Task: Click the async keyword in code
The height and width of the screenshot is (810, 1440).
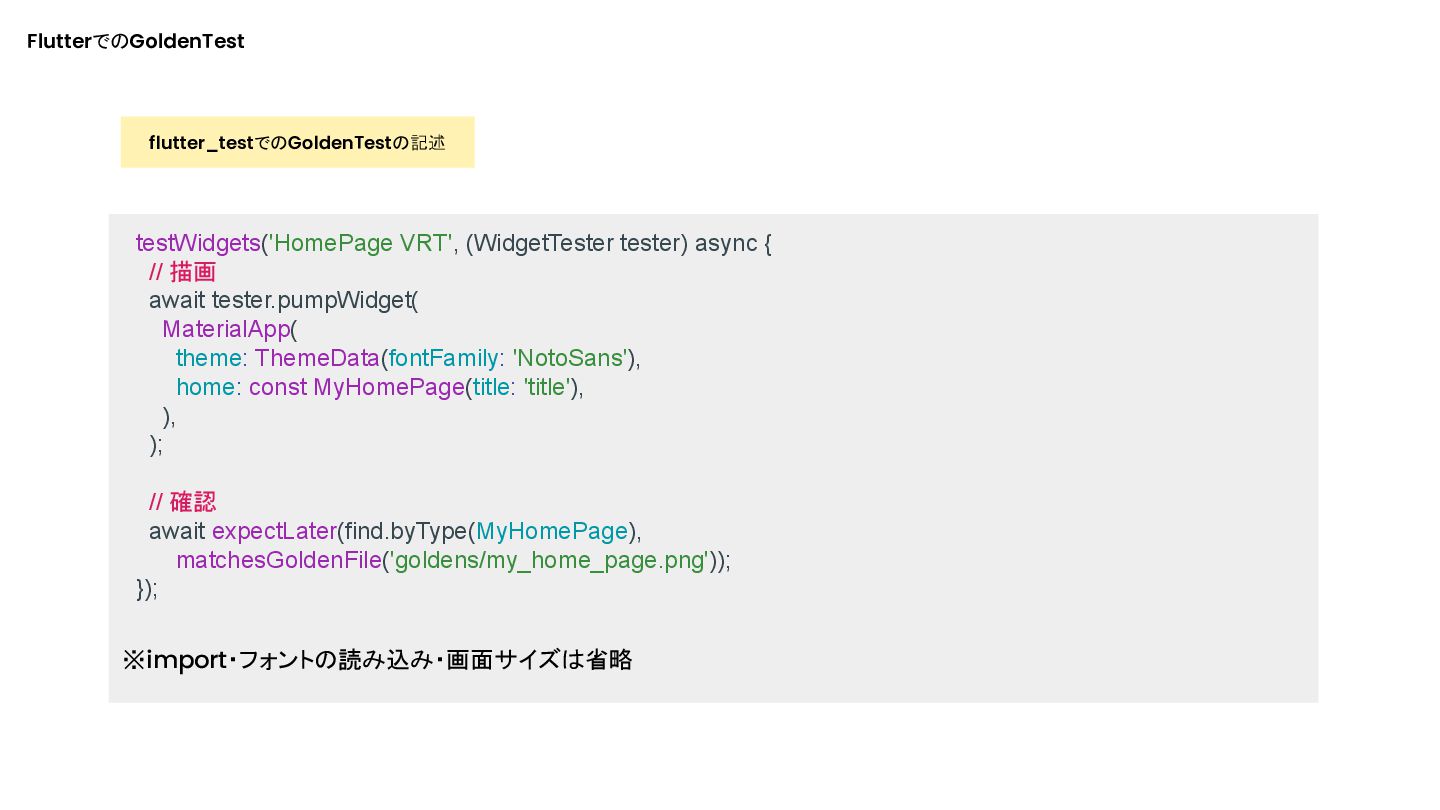Action: pos(726,243)
